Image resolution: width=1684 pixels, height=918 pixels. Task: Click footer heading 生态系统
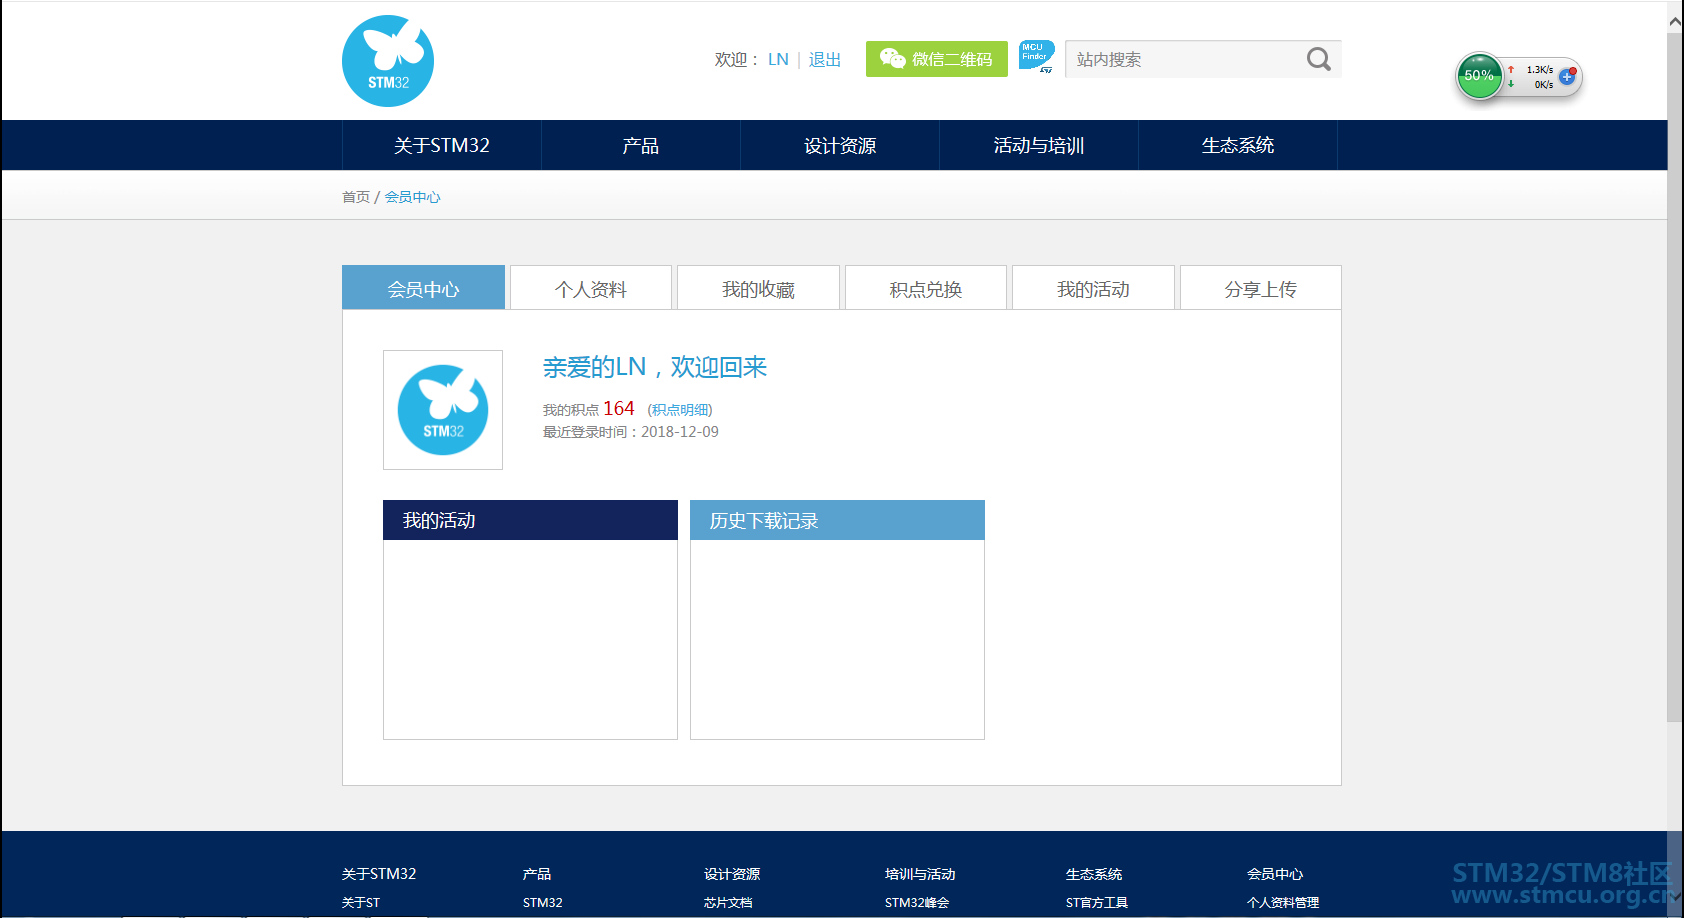pos(1094,874)
